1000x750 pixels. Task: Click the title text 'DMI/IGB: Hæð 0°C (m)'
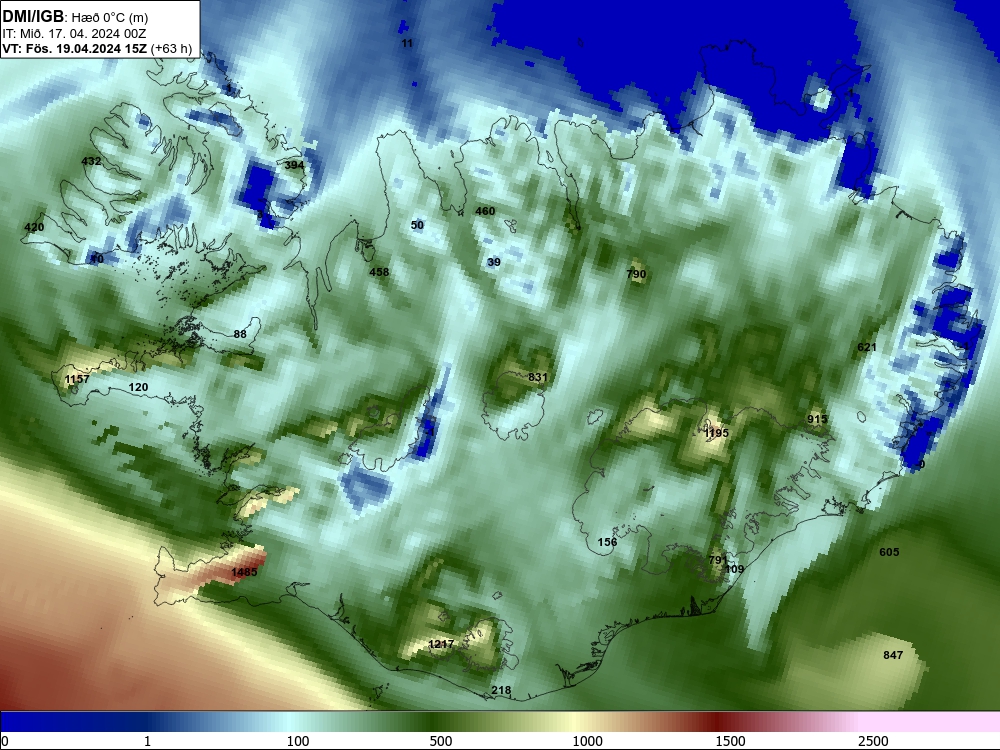tap(75, 16)
